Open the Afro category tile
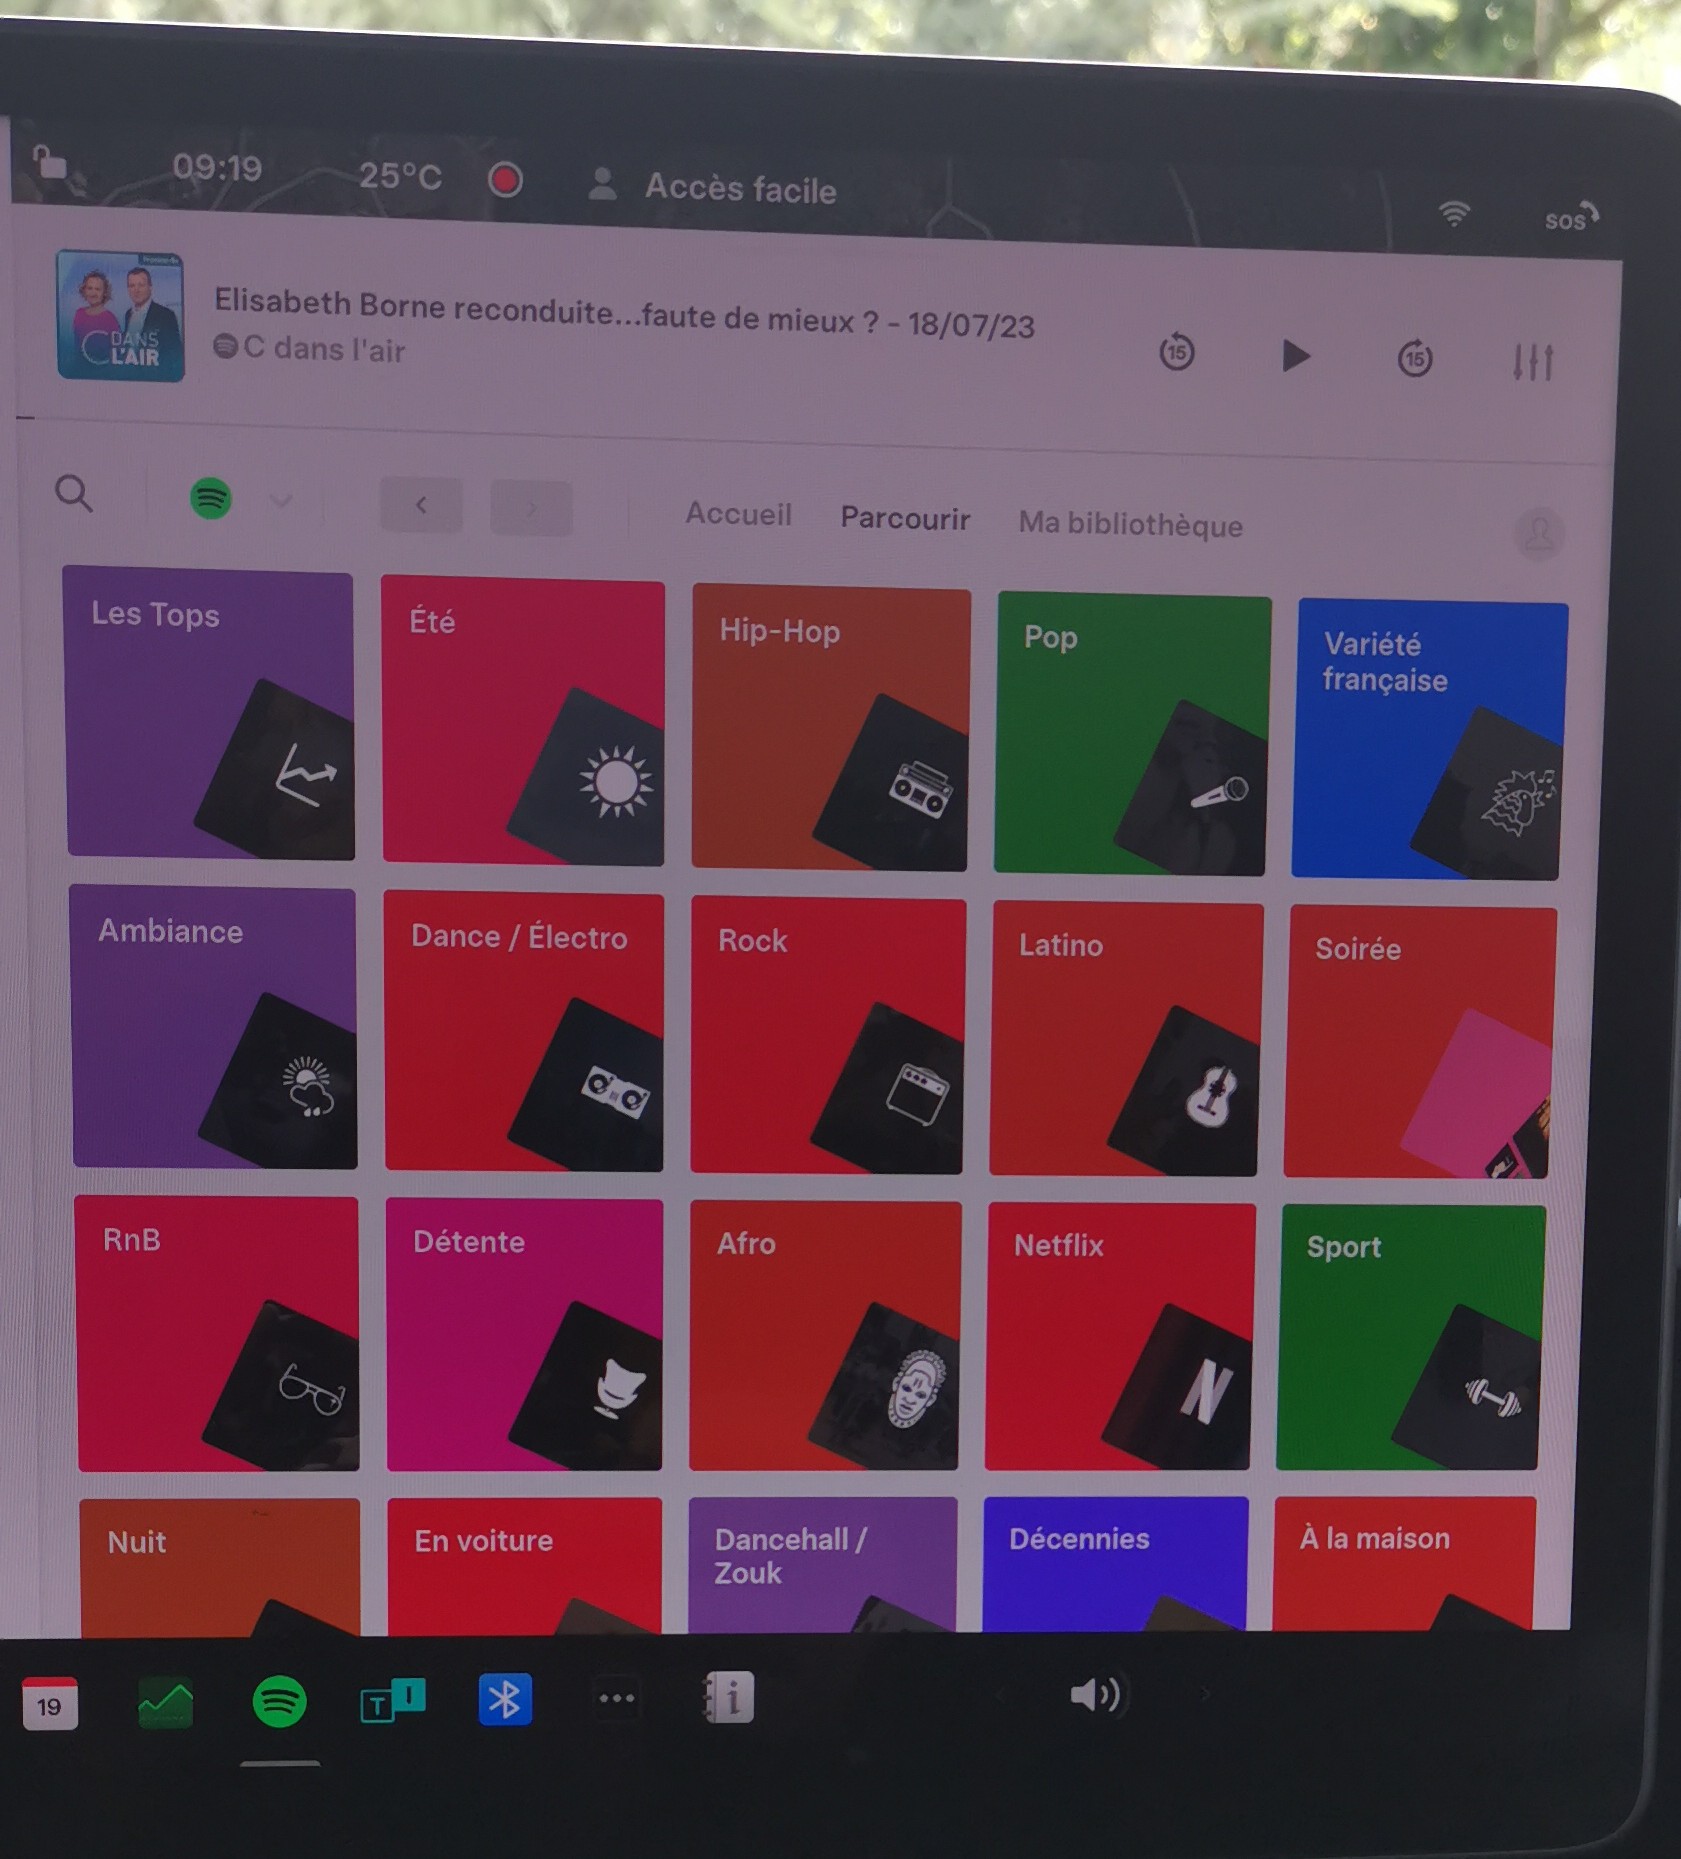Image resolution: width=1681 pixels, height=1859 pixels. tap(825, 1336)
